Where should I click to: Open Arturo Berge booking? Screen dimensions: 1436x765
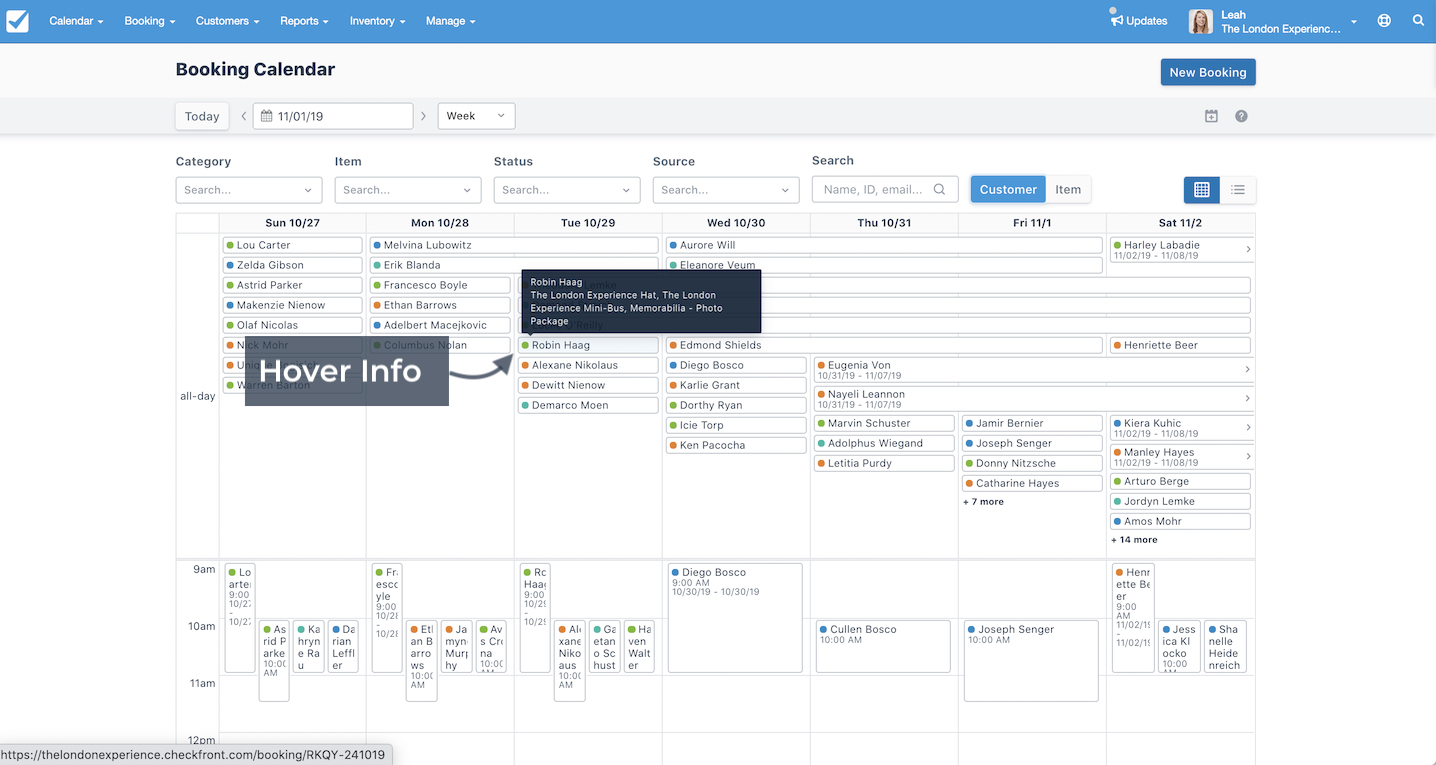click(1180, 481)
